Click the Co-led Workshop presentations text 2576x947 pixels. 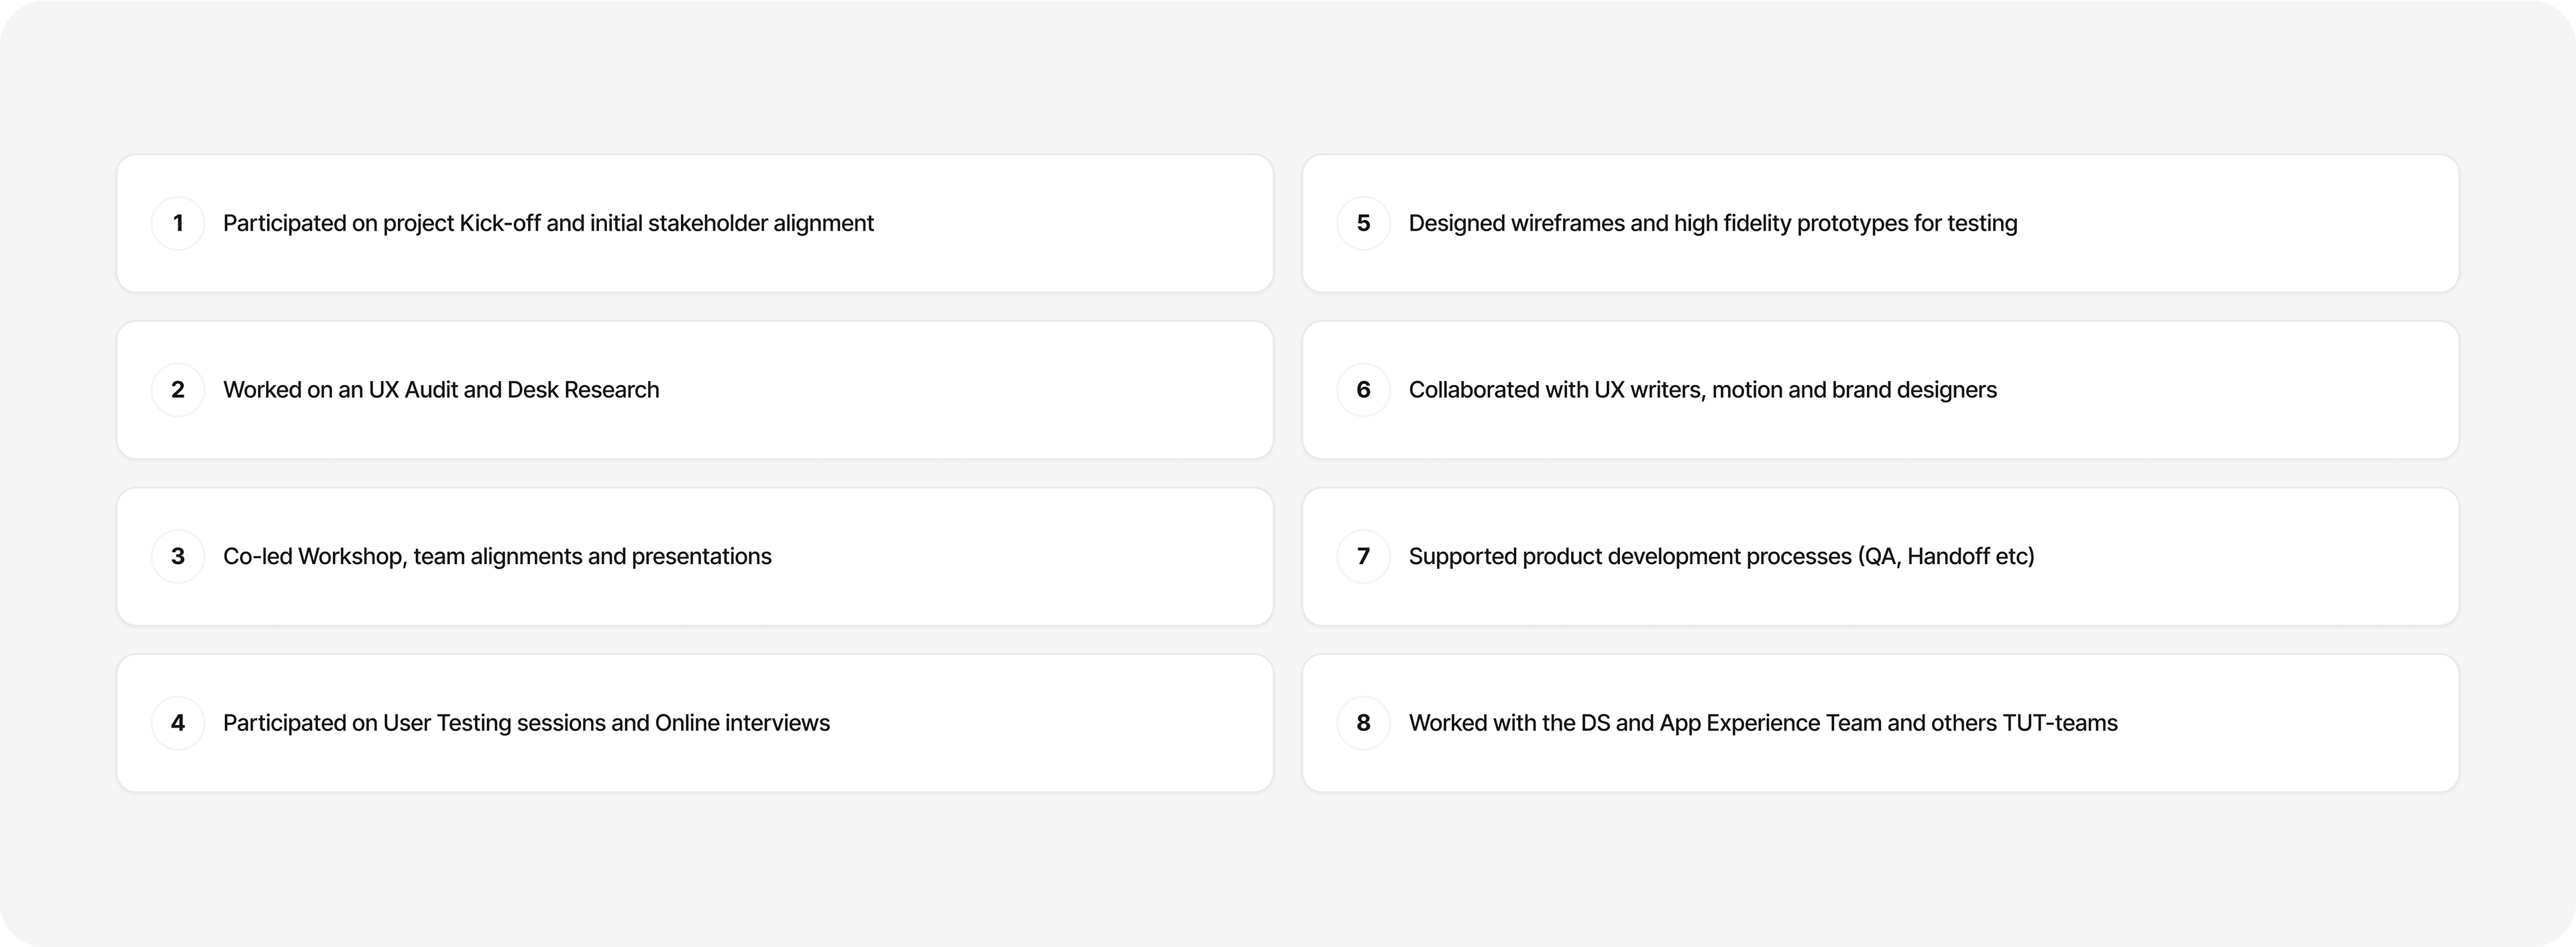(497, 556)
